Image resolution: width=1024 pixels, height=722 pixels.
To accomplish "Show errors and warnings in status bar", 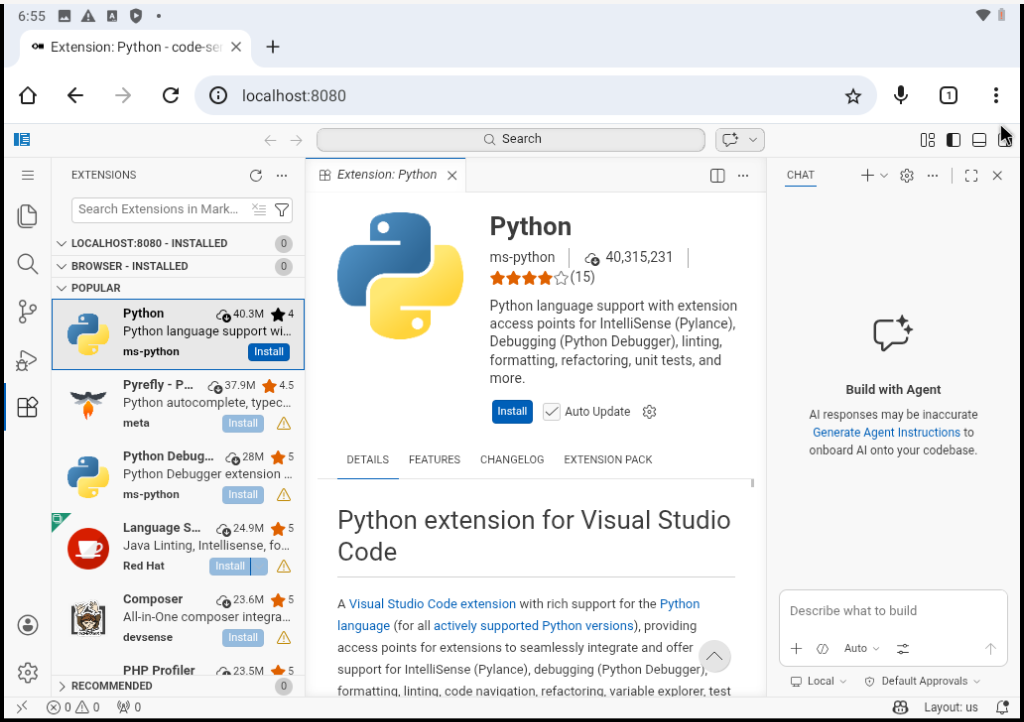I will point(73,707).
